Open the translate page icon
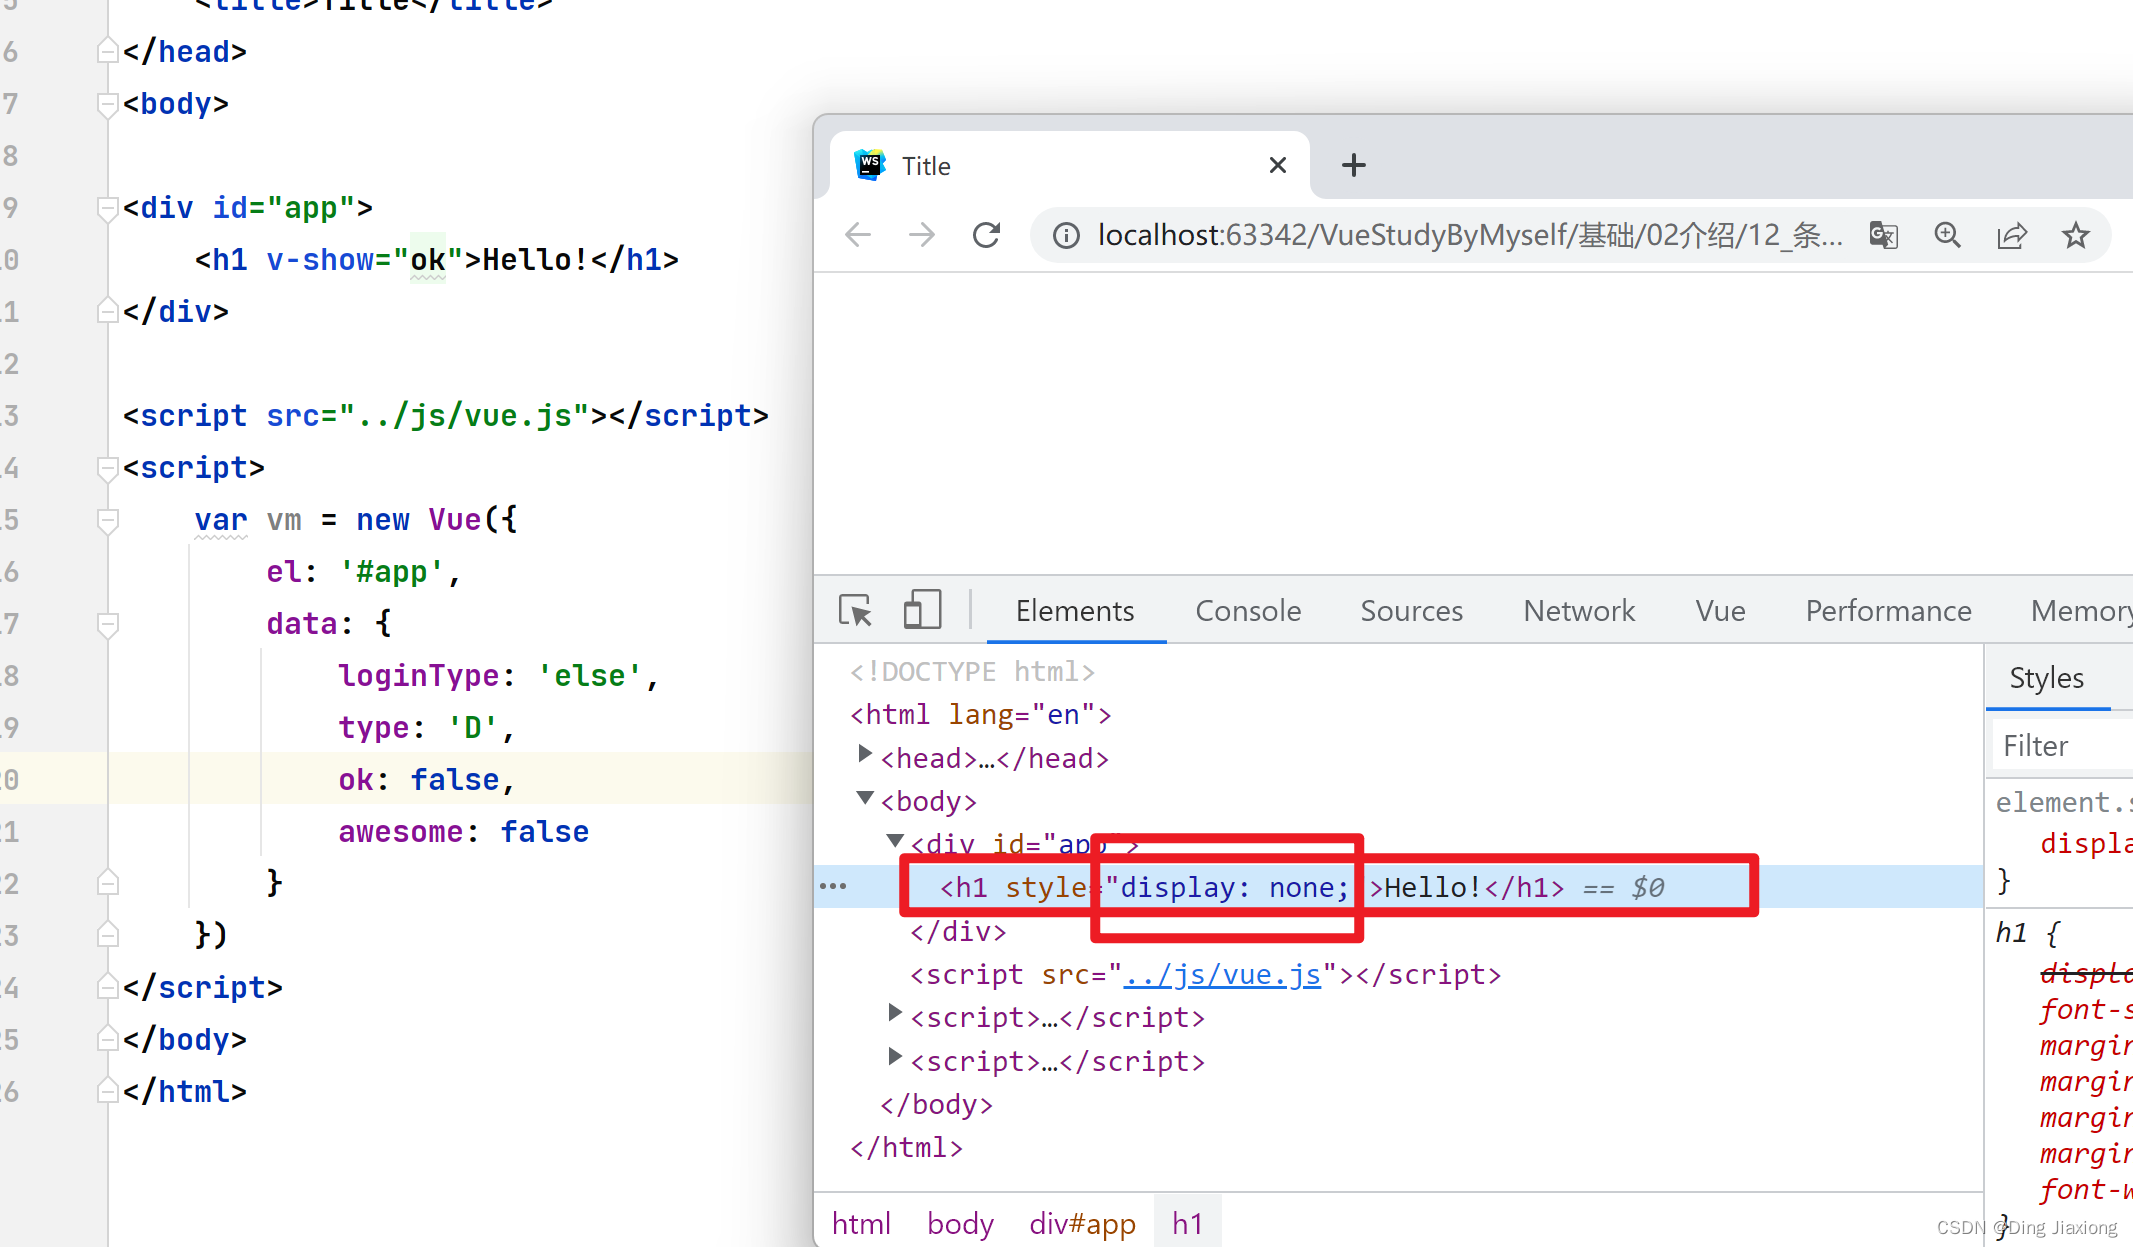This screenshot has width=2133, height=1247. (1884, 235)
